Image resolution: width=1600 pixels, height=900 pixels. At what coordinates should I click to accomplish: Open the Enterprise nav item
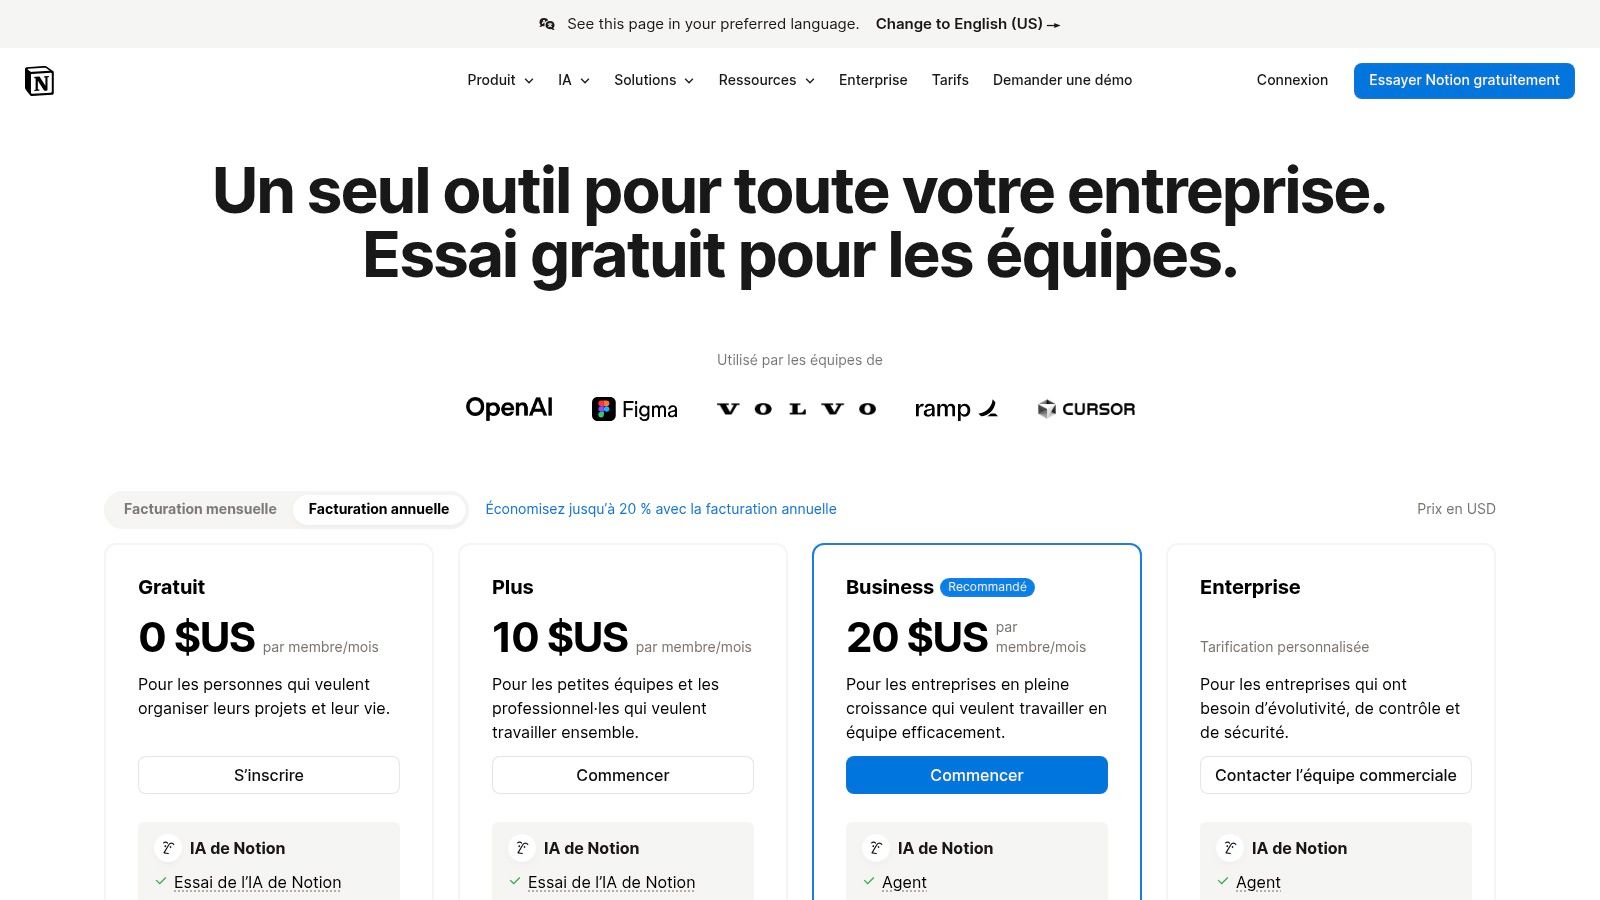(x=873, y=80)
